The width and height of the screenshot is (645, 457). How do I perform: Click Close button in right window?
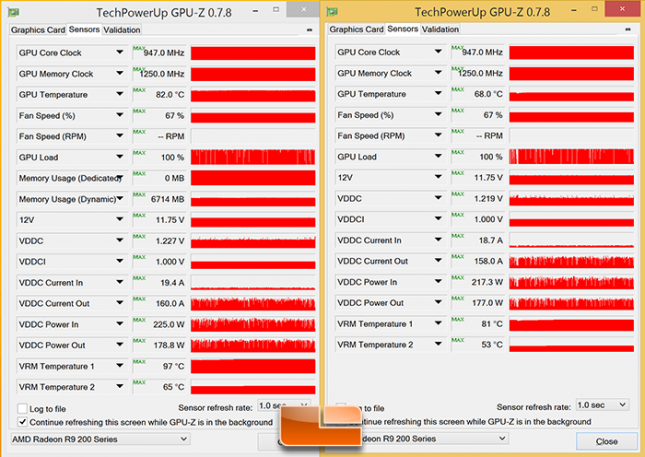point(607,441)
